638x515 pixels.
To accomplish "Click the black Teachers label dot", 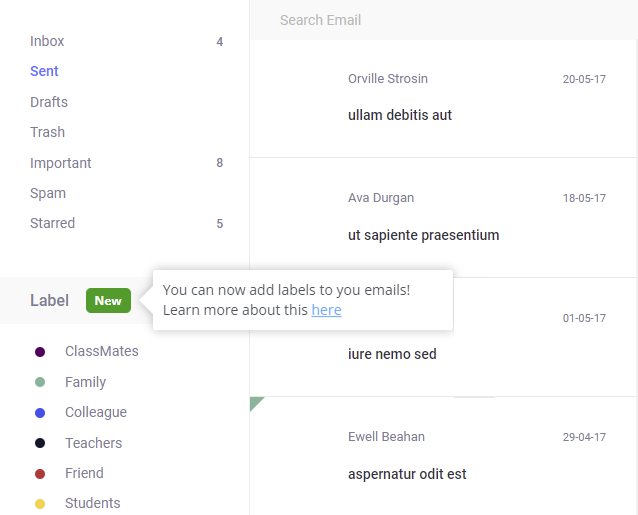I will click(x=40, y=443).
